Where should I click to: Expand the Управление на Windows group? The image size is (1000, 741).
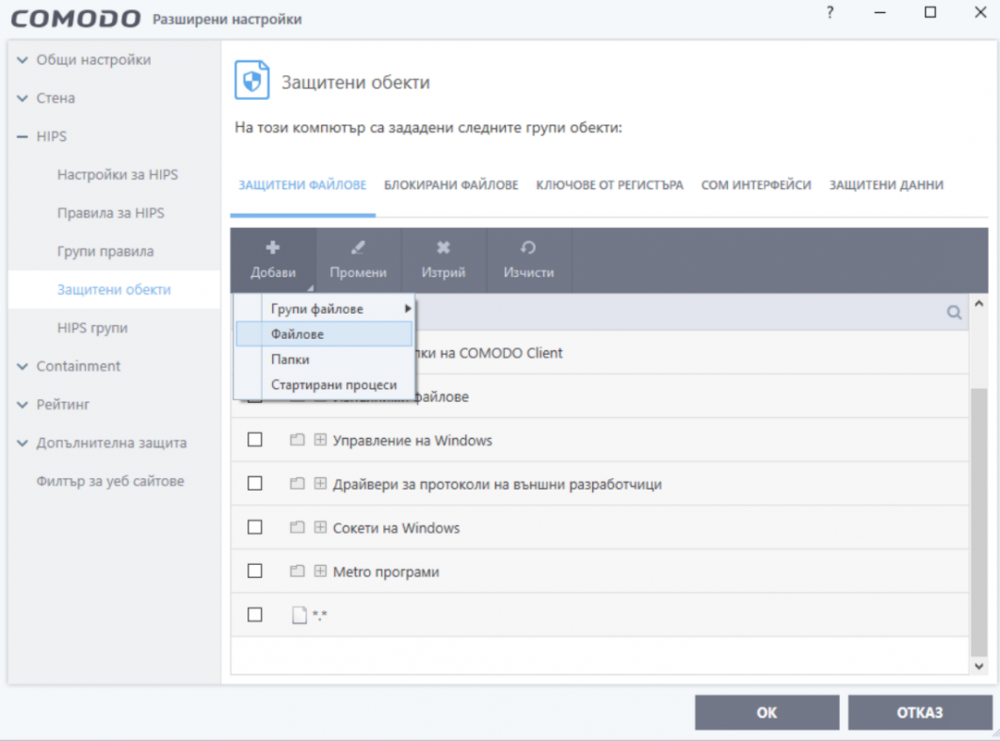coord(320,440)
